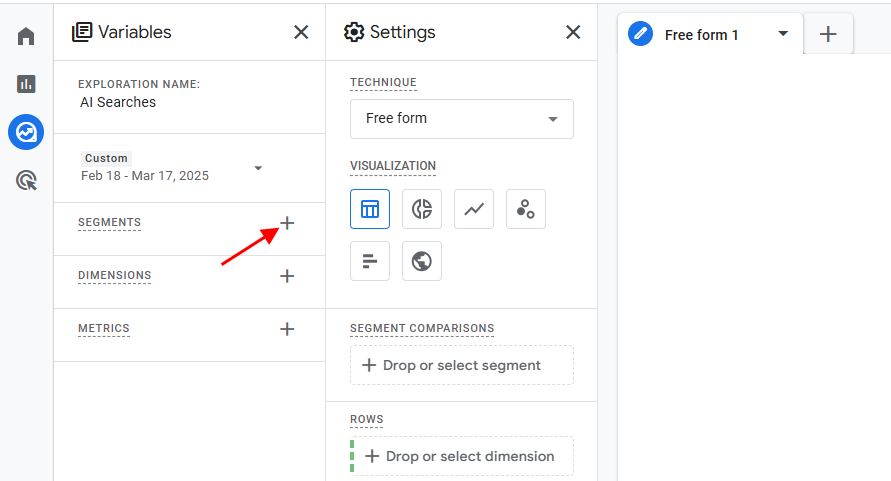Open Advertising section icon
Viewport: 891px width, 481px height.
pyautogui.click(x=26, y=181)
